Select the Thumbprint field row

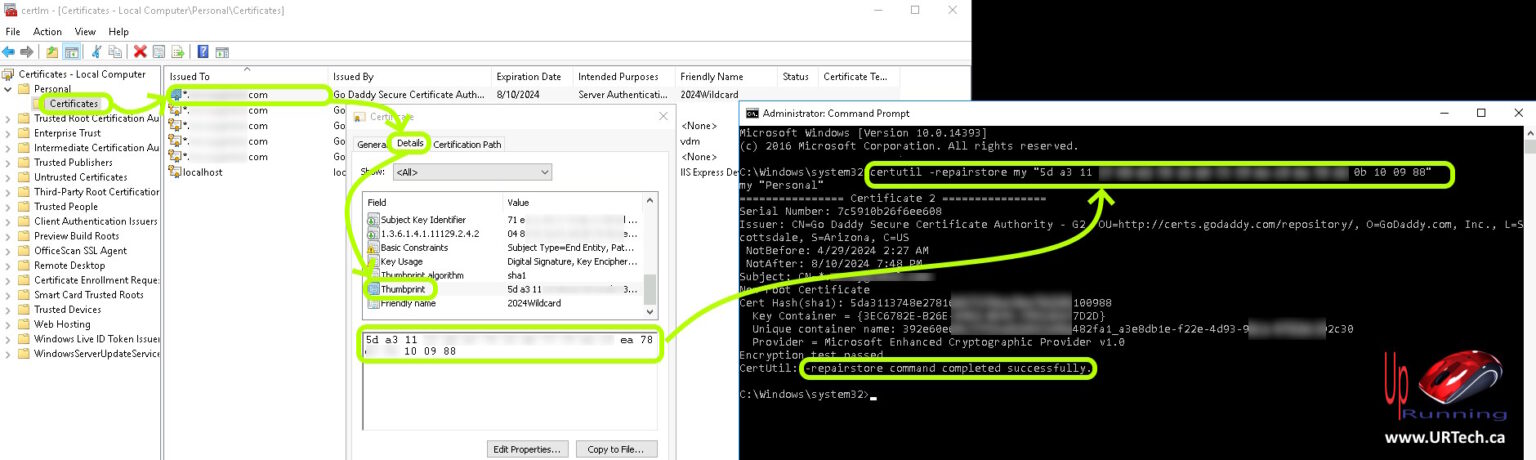[402, 289]
